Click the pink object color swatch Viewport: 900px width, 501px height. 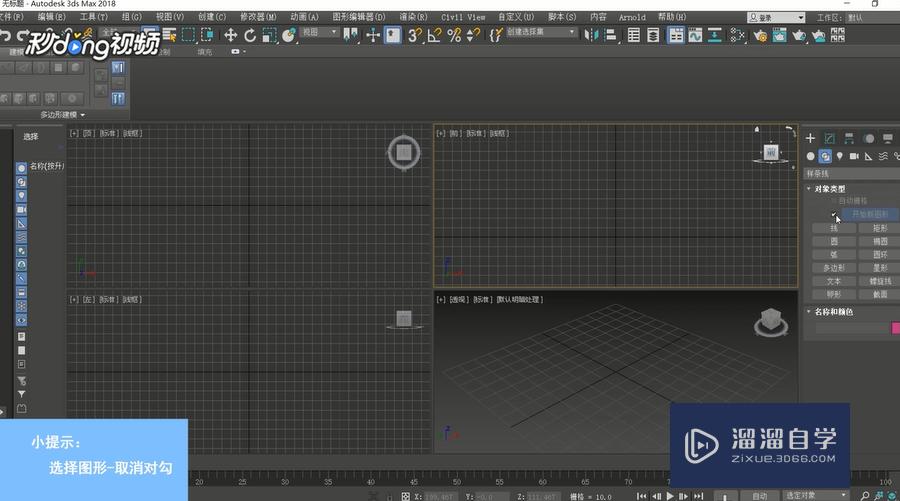tap(895, 328)
